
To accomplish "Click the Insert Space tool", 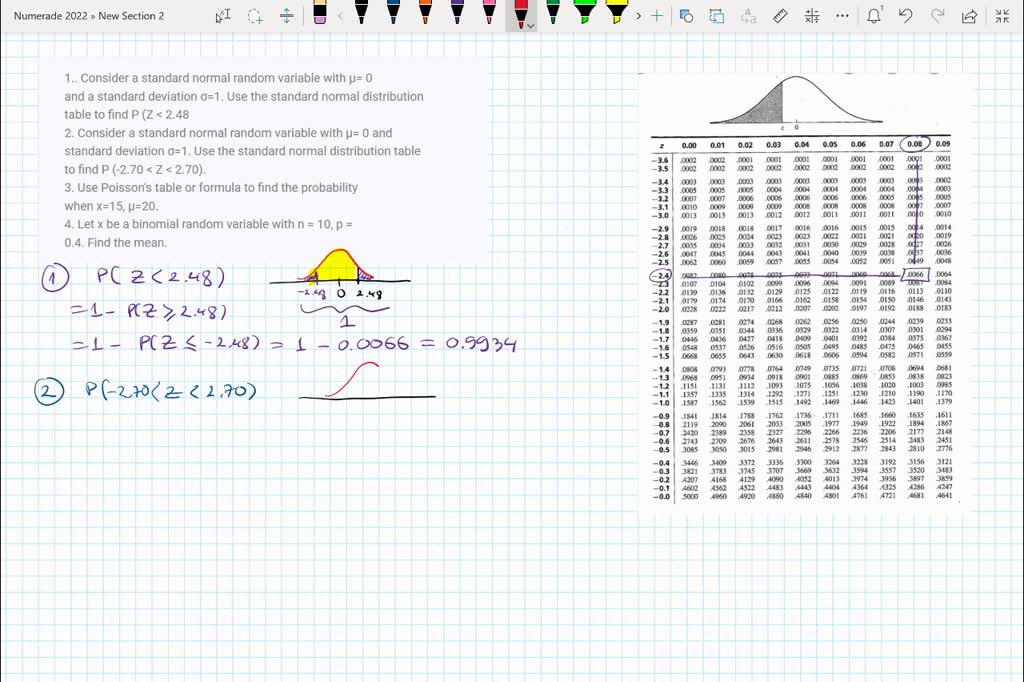I will coord(287,16).
